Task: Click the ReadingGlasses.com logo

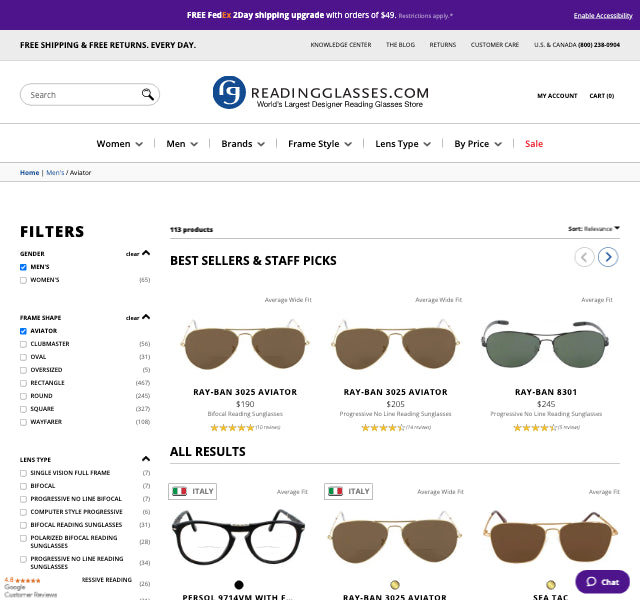Action: tap(321, 93)
